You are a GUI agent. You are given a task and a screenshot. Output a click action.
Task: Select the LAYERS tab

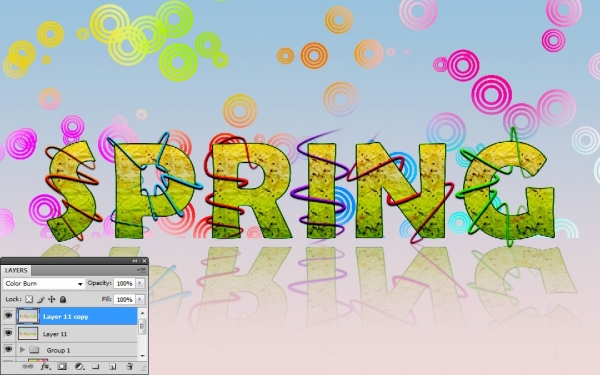pos(16,270)
